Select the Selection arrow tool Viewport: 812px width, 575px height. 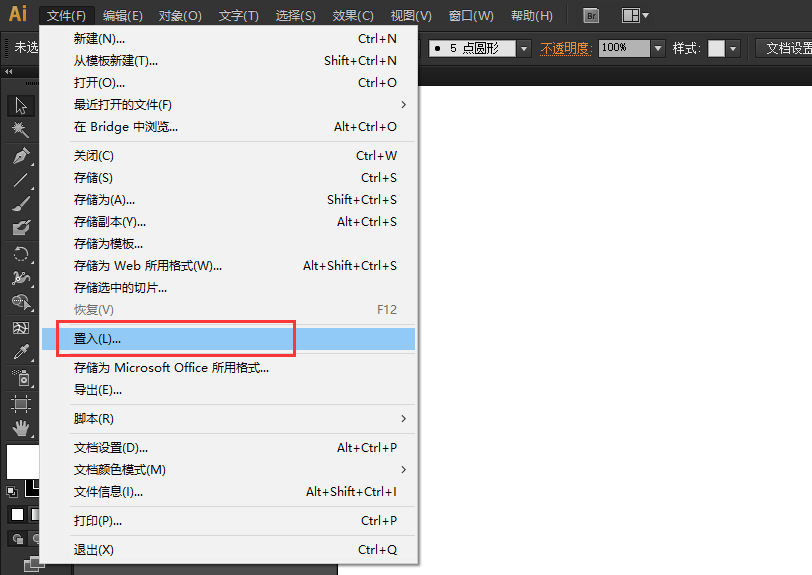coord(21,106)
